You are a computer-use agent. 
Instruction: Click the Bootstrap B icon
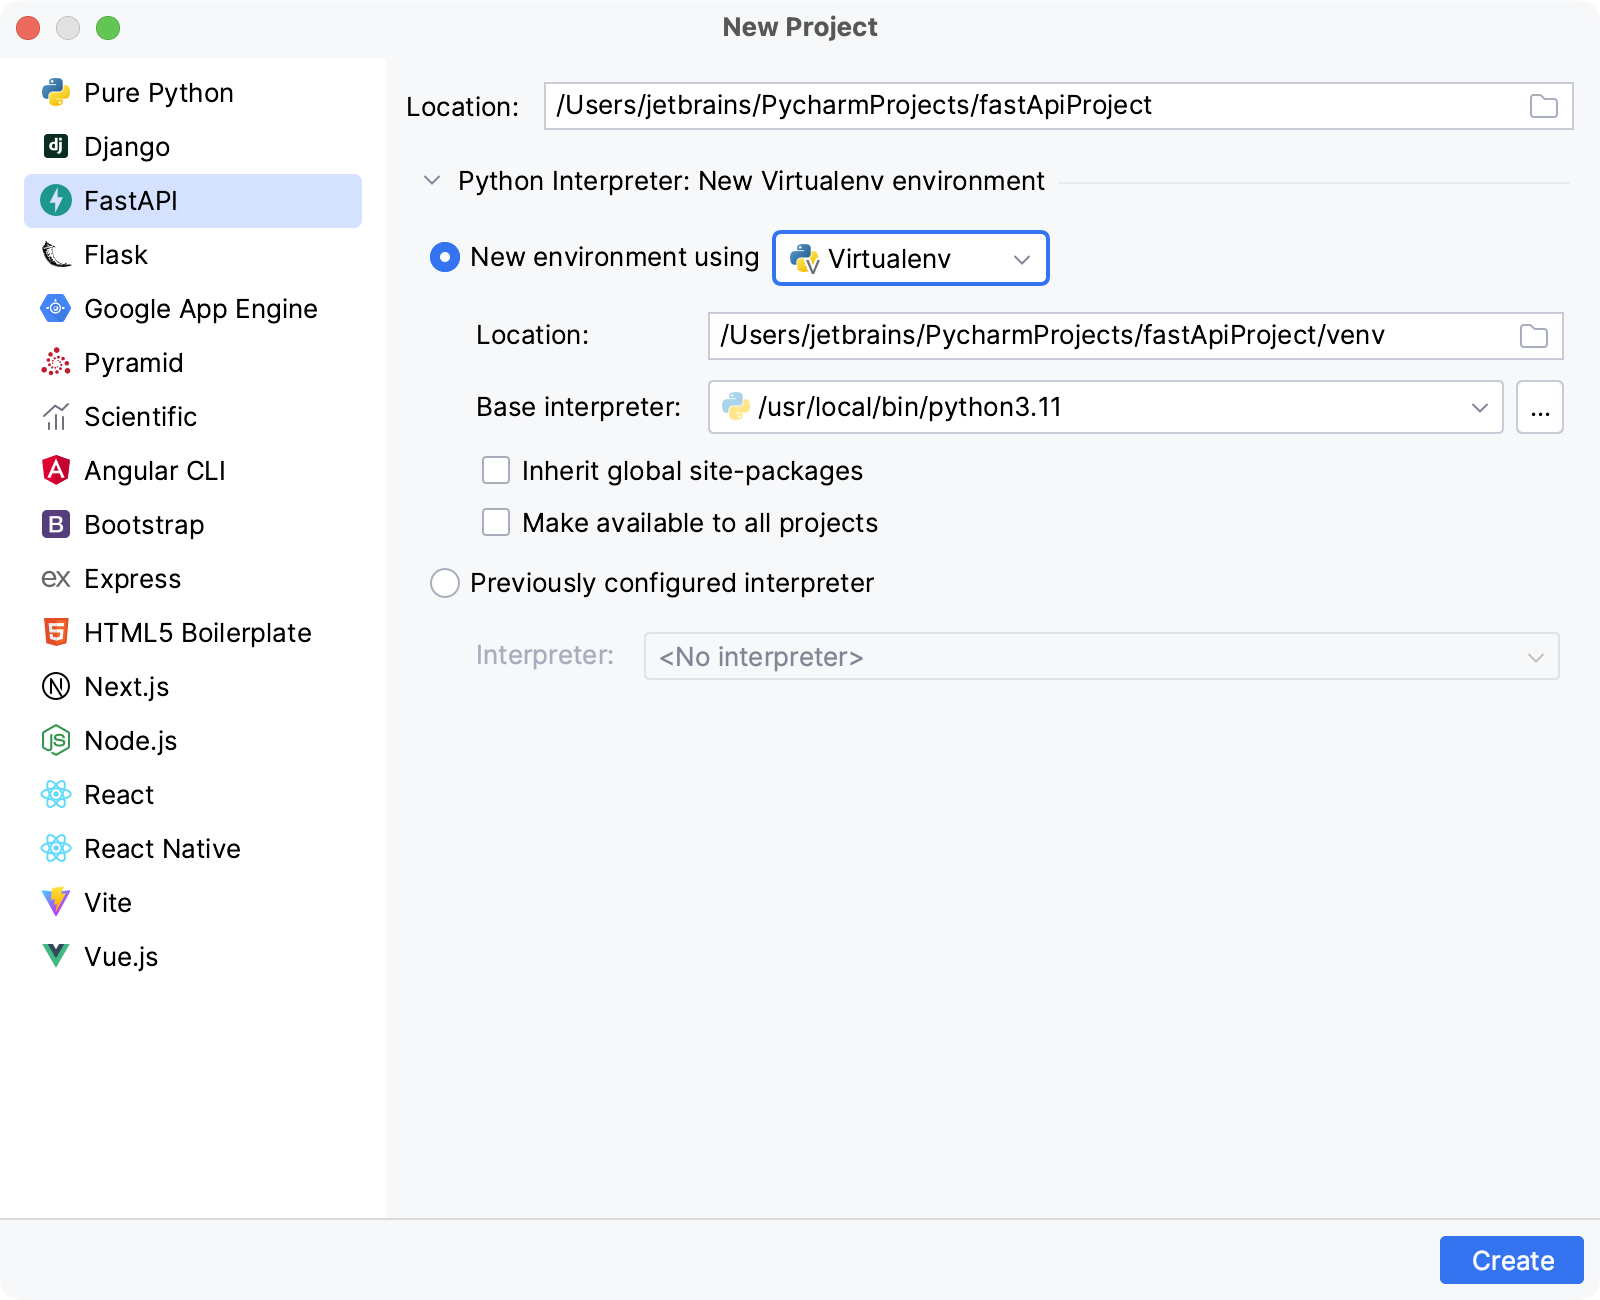point(56,524)
